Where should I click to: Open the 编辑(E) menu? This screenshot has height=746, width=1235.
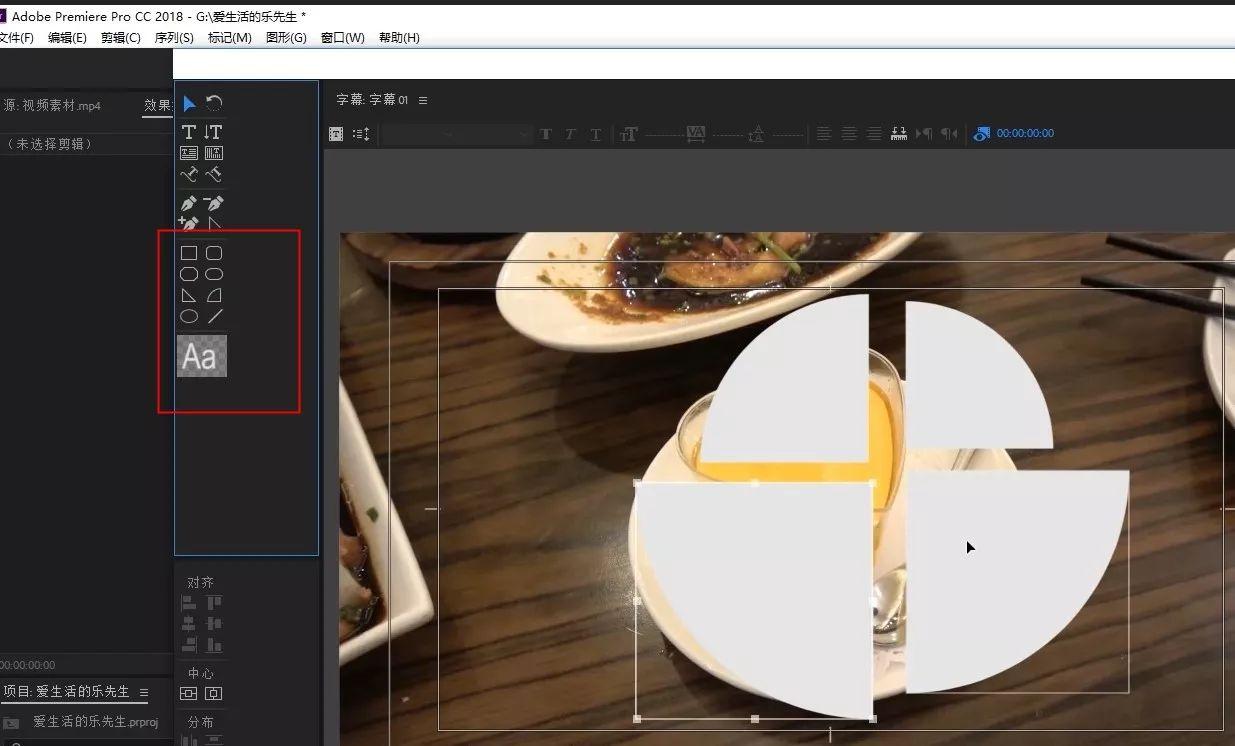click(x=67, y=38)
